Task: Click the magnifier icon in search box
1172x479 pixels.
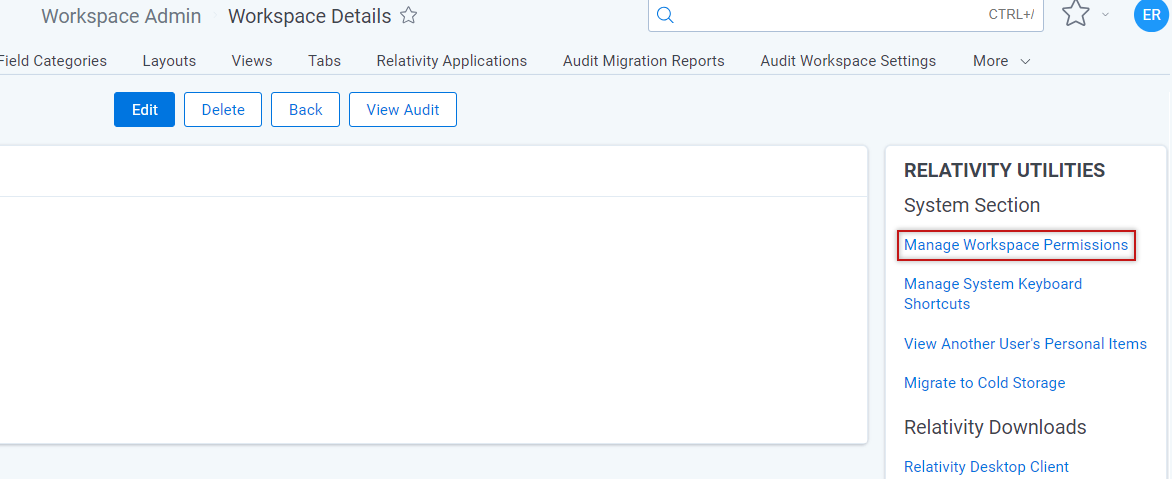Action: point(664,15)
